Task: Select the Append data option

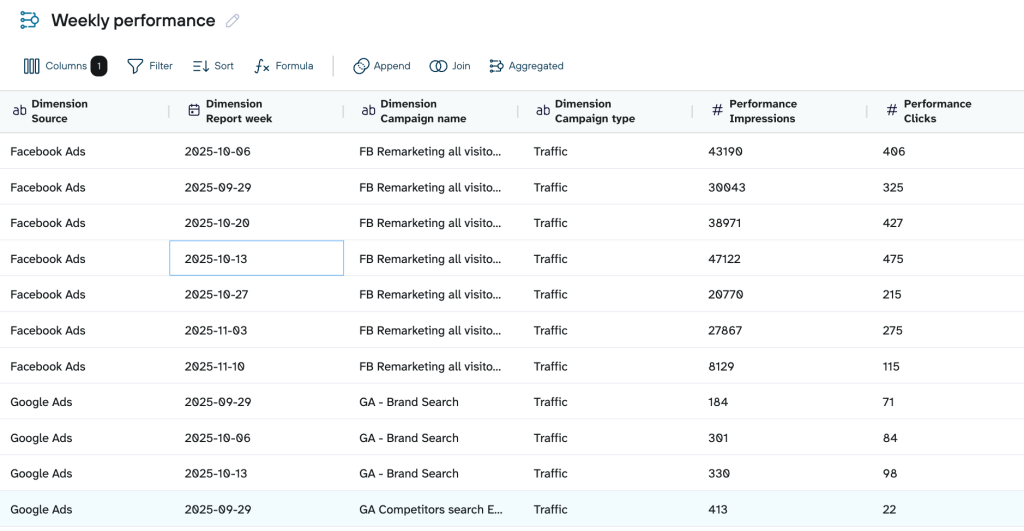Action: click(382, 66)
